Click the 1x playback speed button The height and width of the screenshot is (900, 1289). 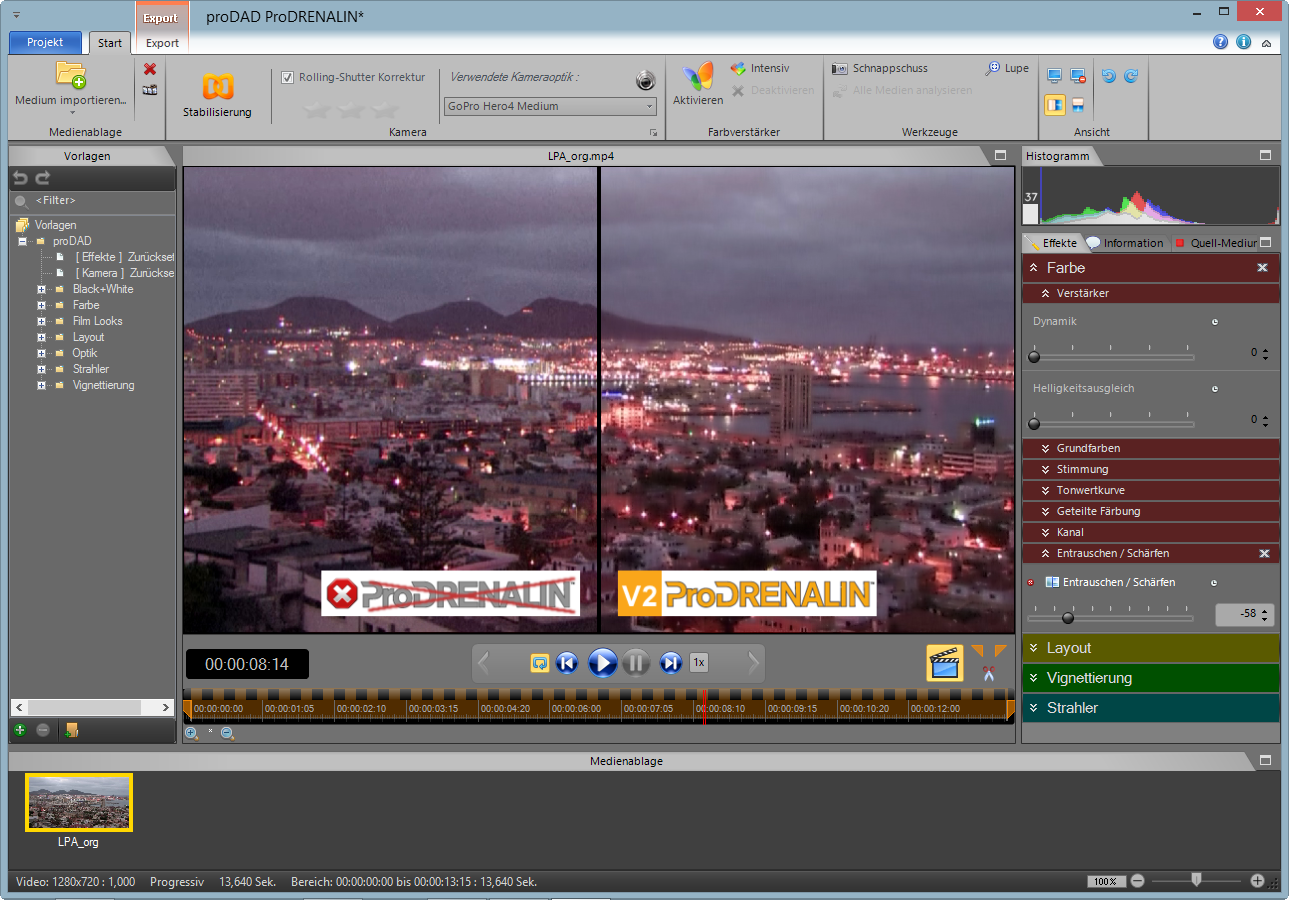click(x=699, y=662)
